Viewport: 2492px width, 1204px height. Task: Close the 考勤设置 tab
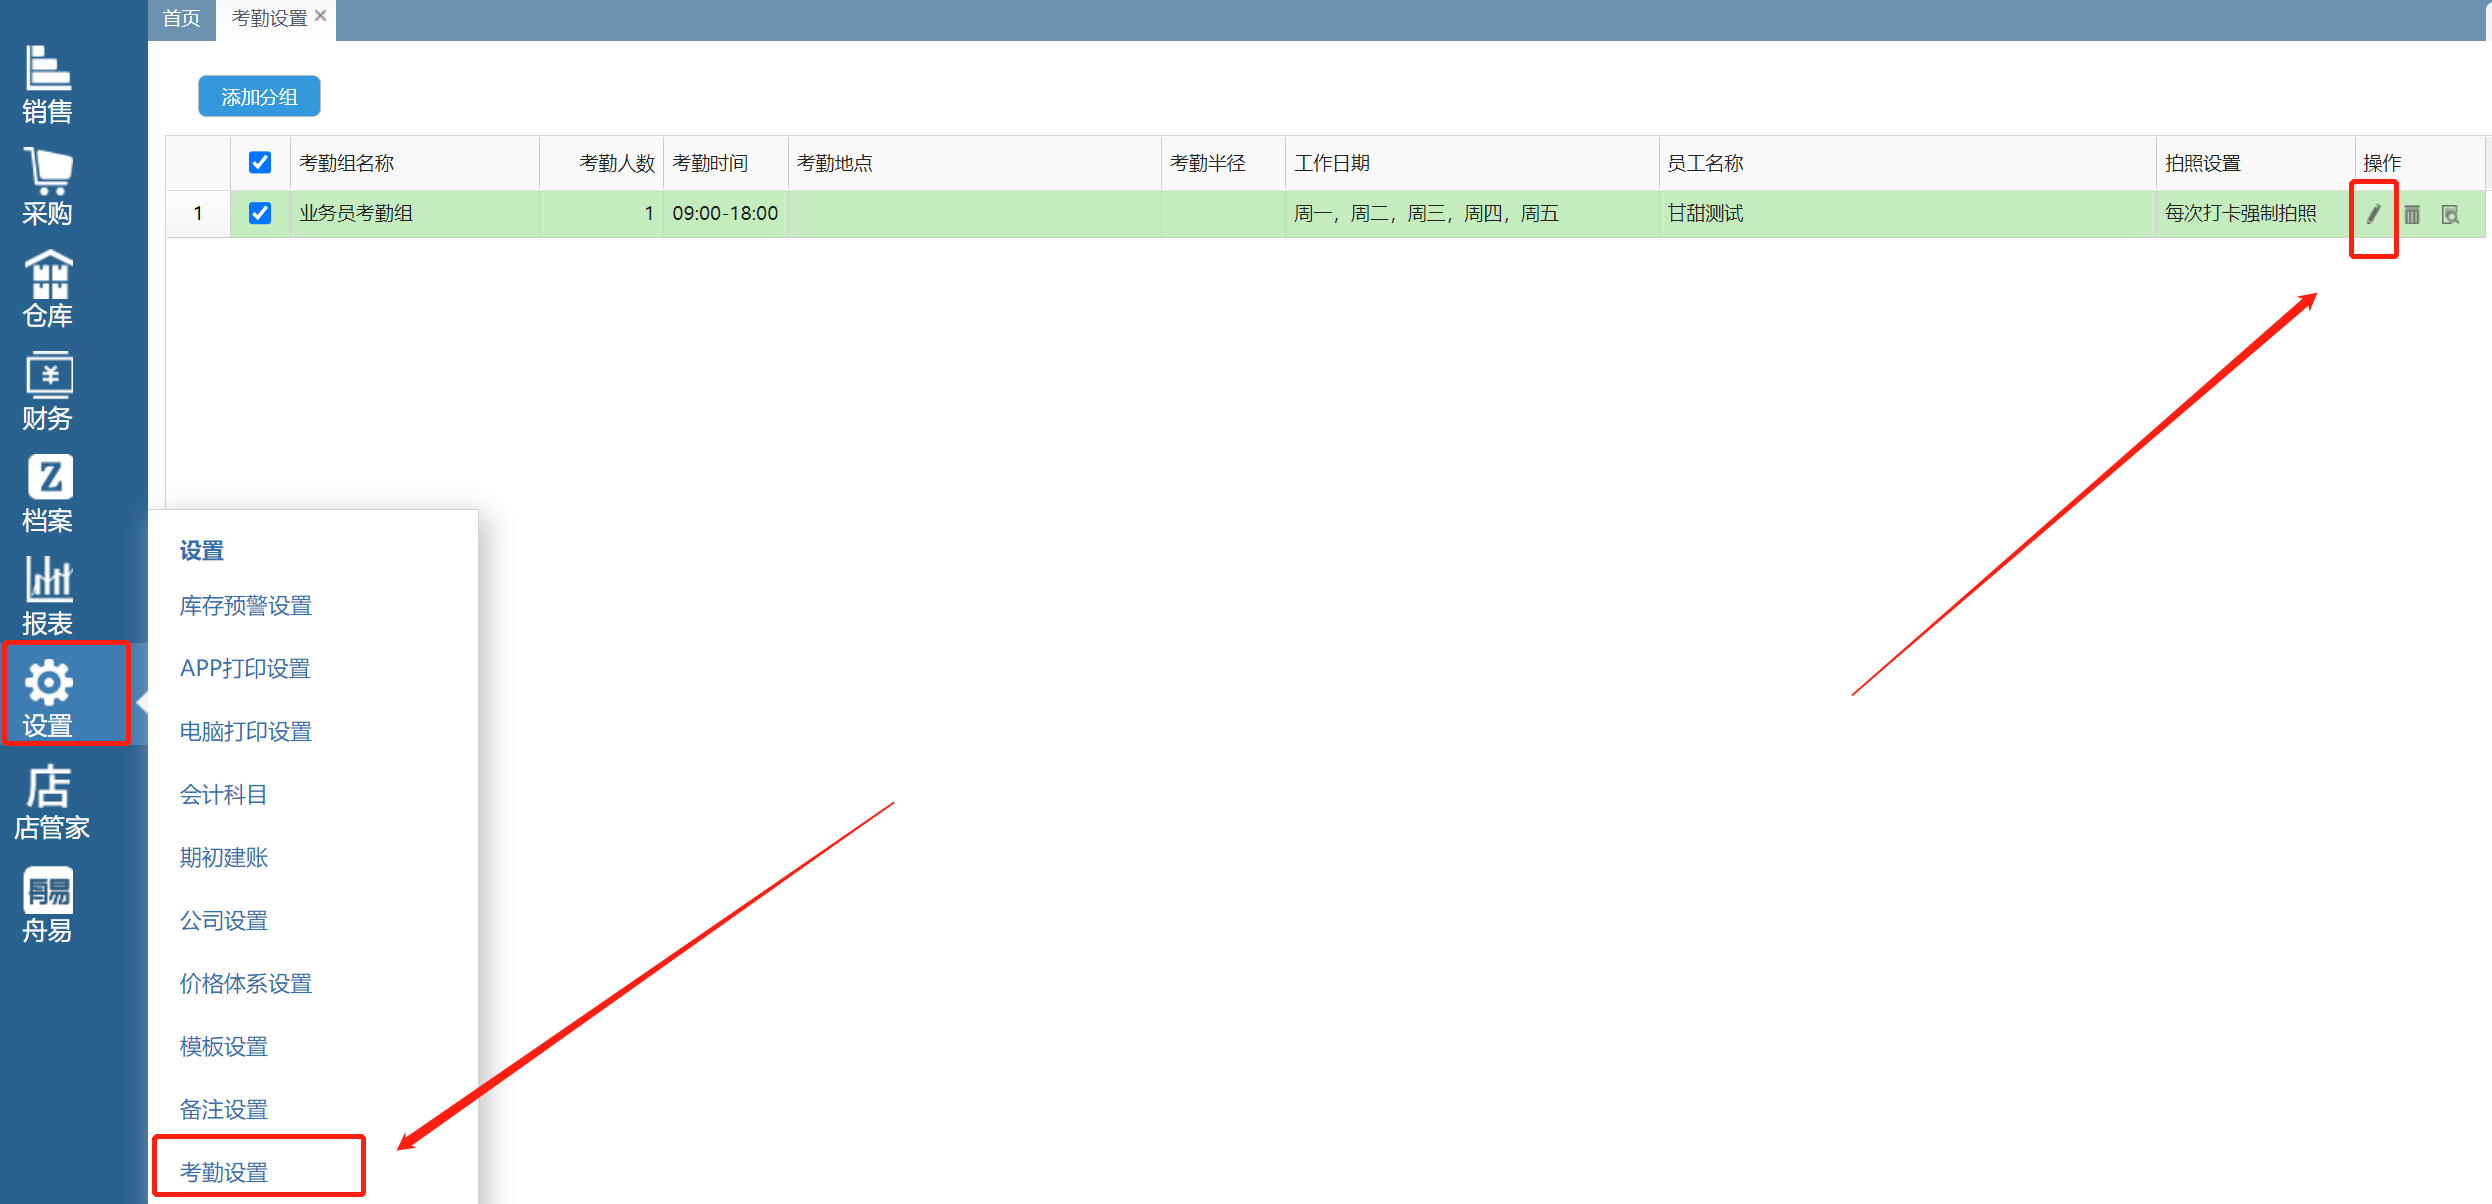coord(320,16)
